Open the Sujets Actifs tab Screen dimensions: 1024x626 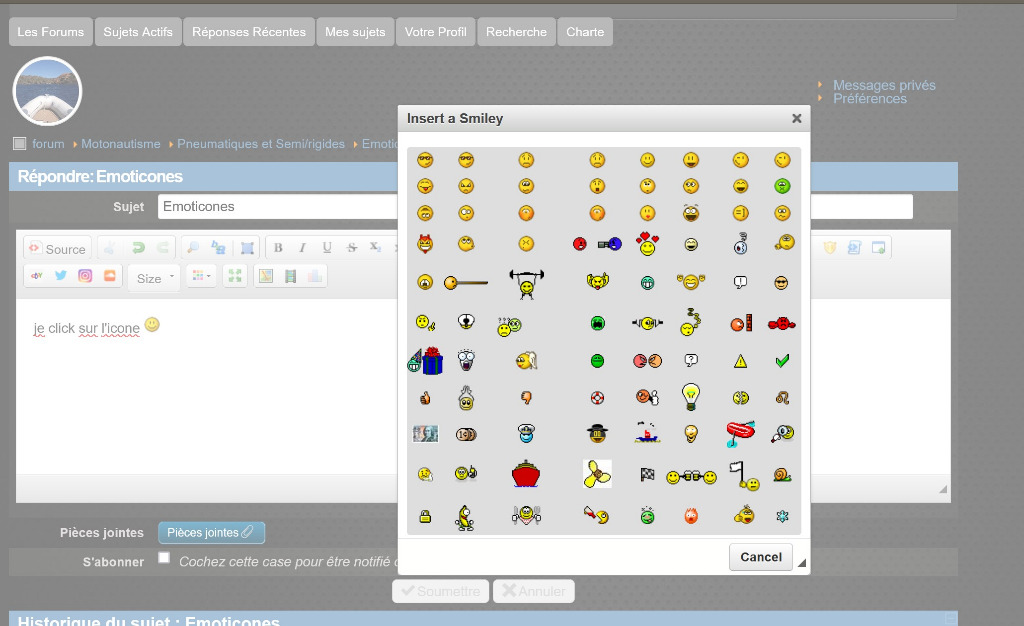coord(138,32)
